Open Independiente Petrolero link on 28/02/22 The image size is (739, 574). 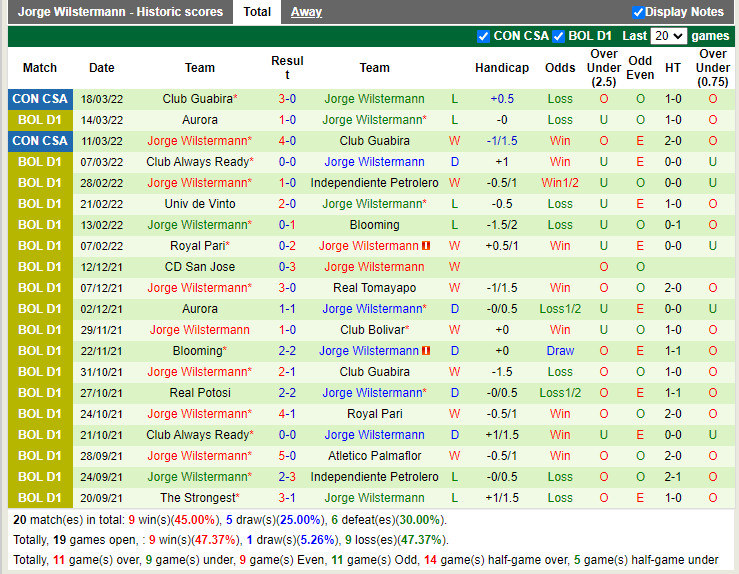[x=374, y=183]
